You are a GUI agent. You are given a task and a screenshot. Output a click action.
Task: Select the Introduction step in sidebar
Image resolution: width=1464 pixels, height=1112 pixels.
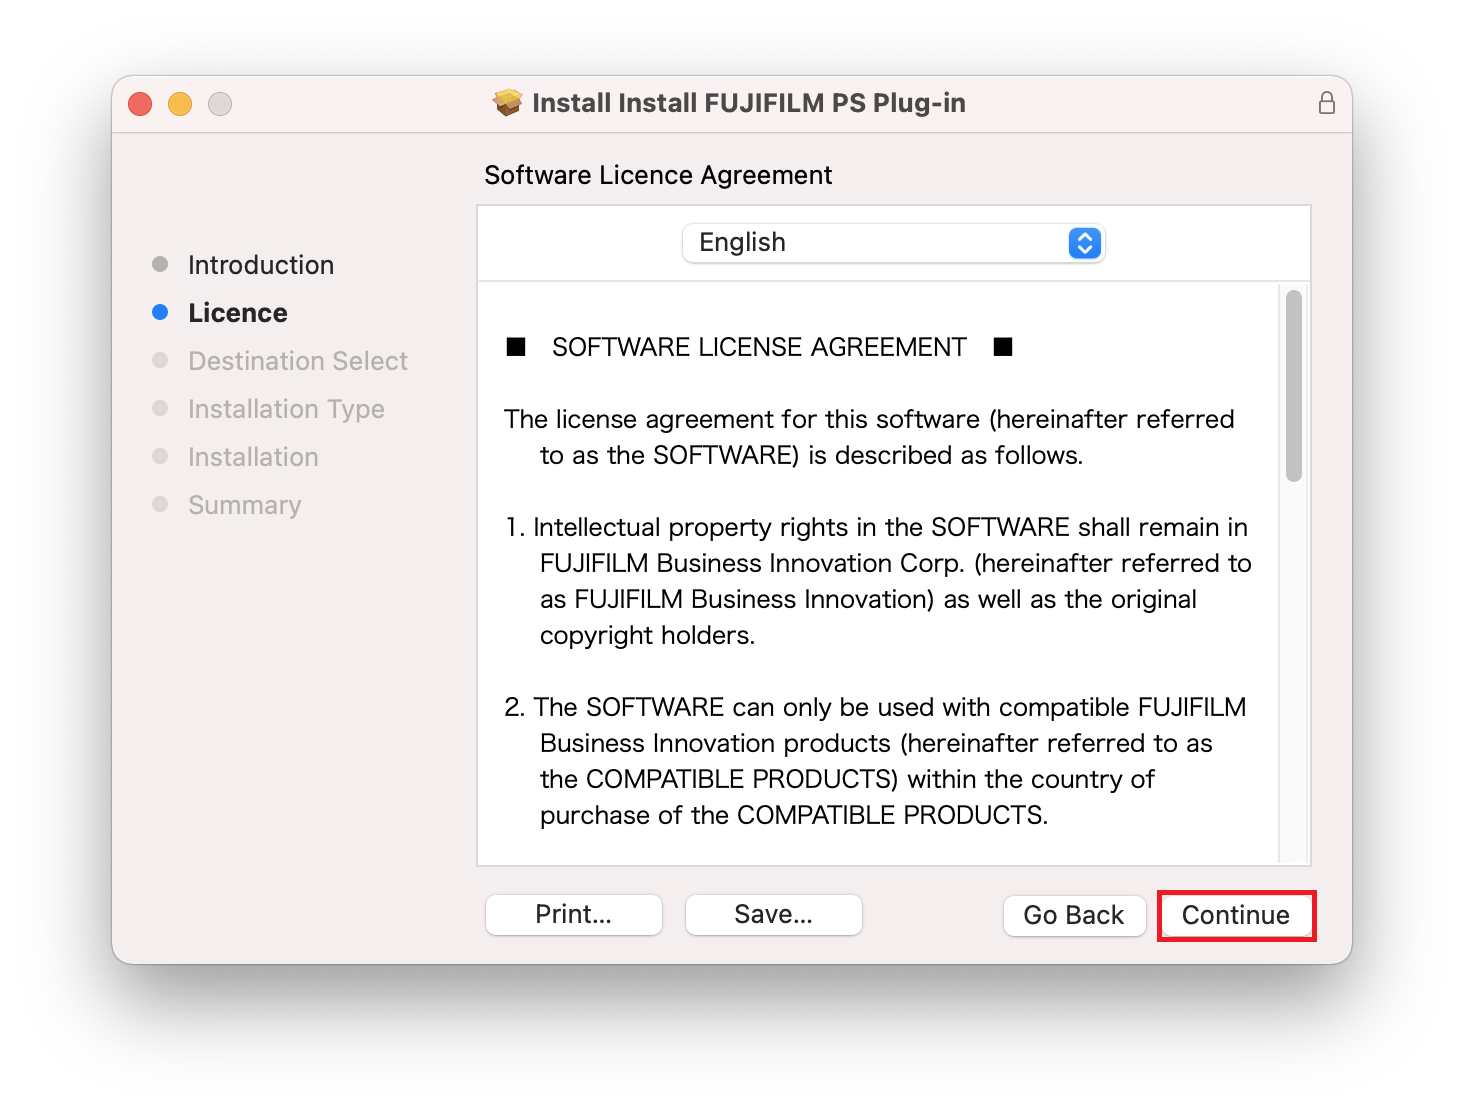point(261,265)
